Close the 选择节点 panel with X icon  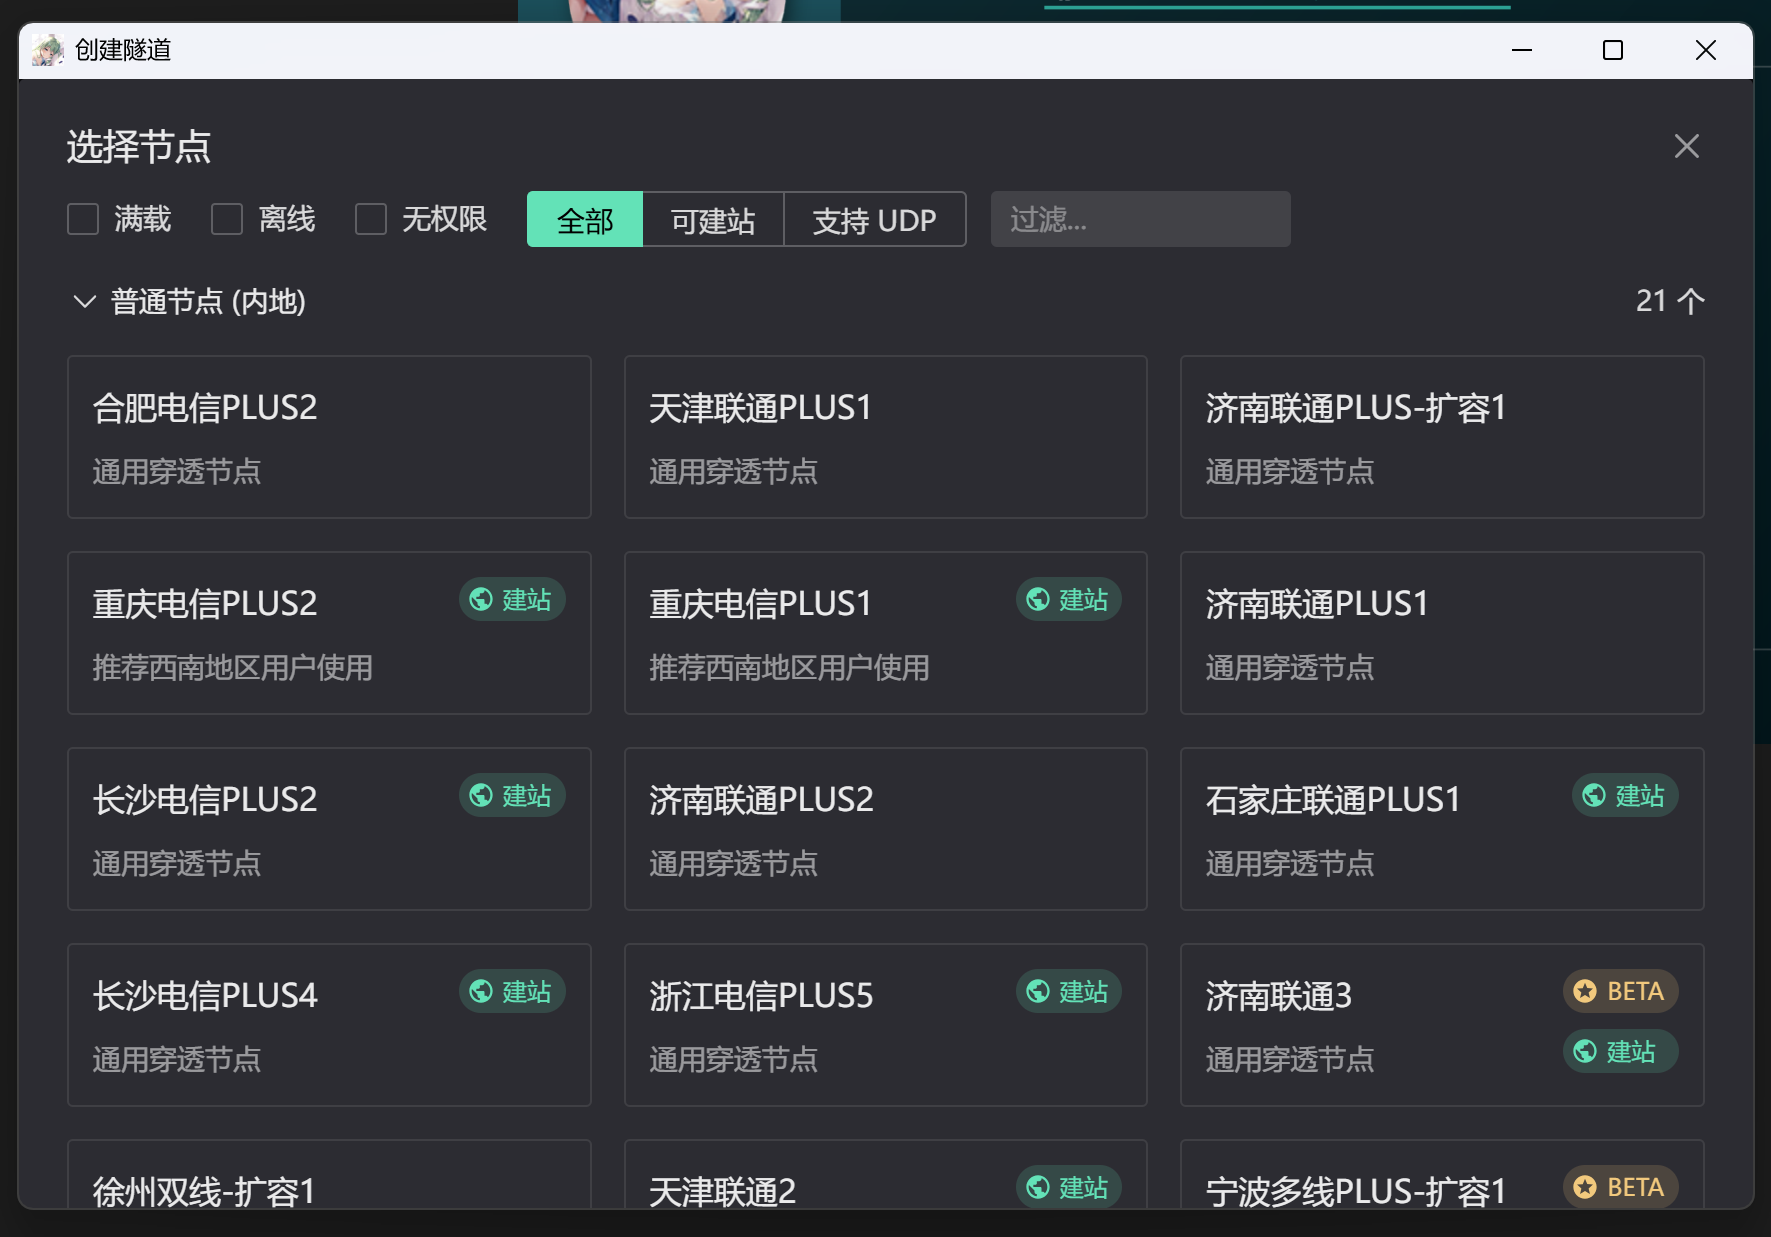point(1686,146)
